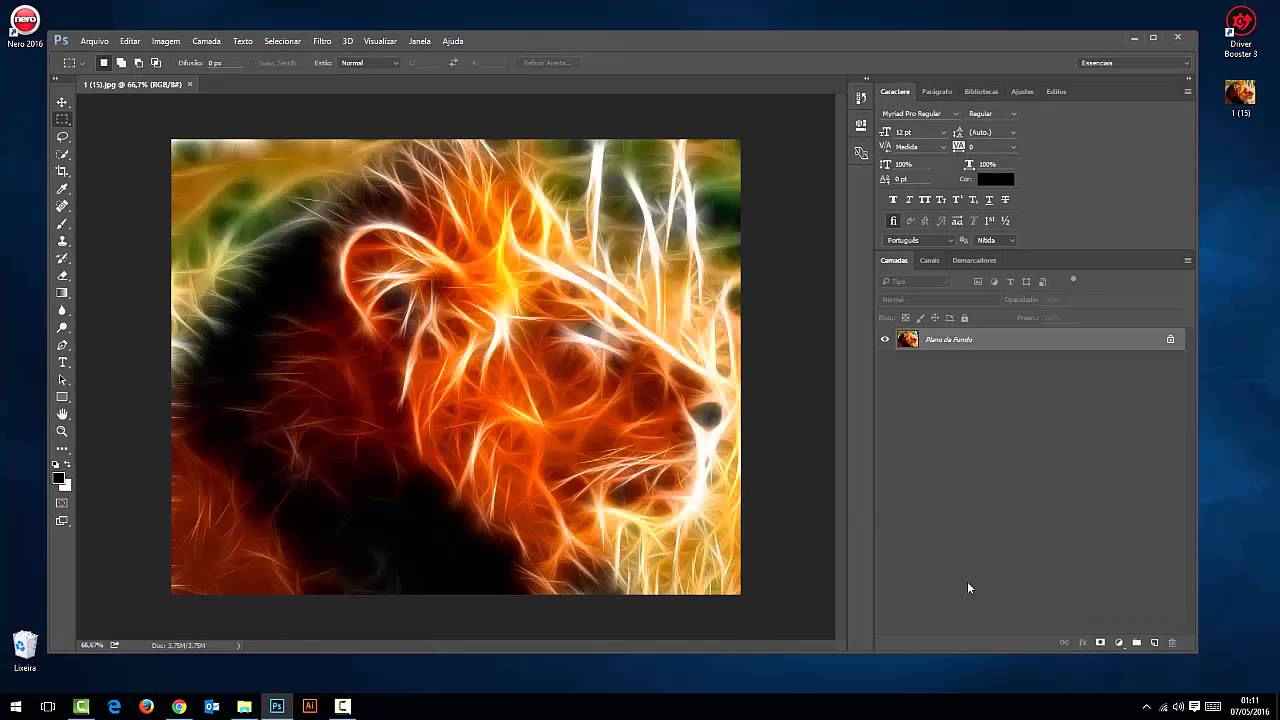Viewport: 1280px width, 720px height.
Task: Select the Lasso tool
Action: point(62,137)
